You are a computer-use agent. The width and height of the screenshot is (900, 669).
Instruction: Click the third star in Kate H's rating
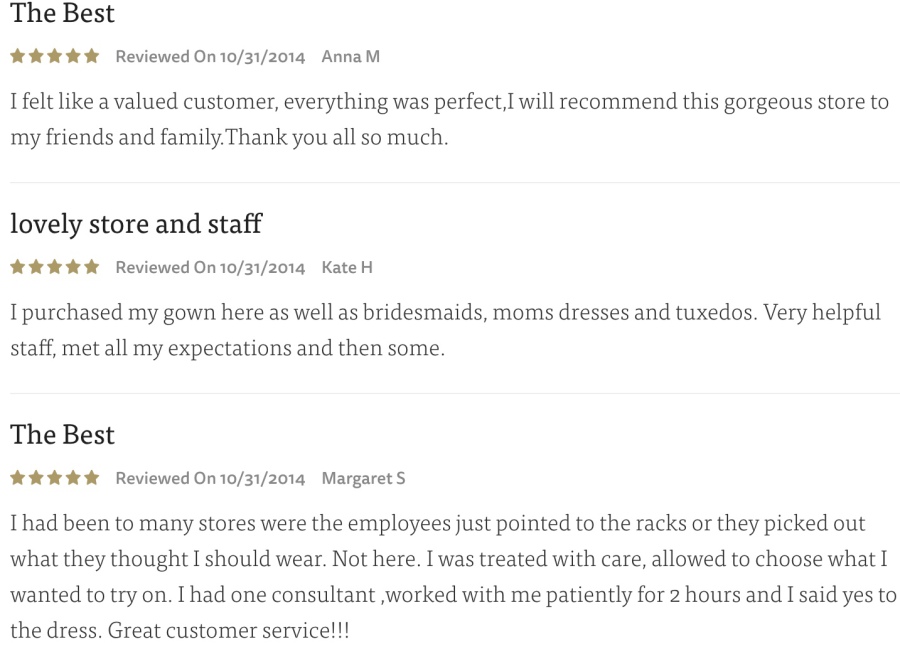pyautogui.click(x=55, y=267)
